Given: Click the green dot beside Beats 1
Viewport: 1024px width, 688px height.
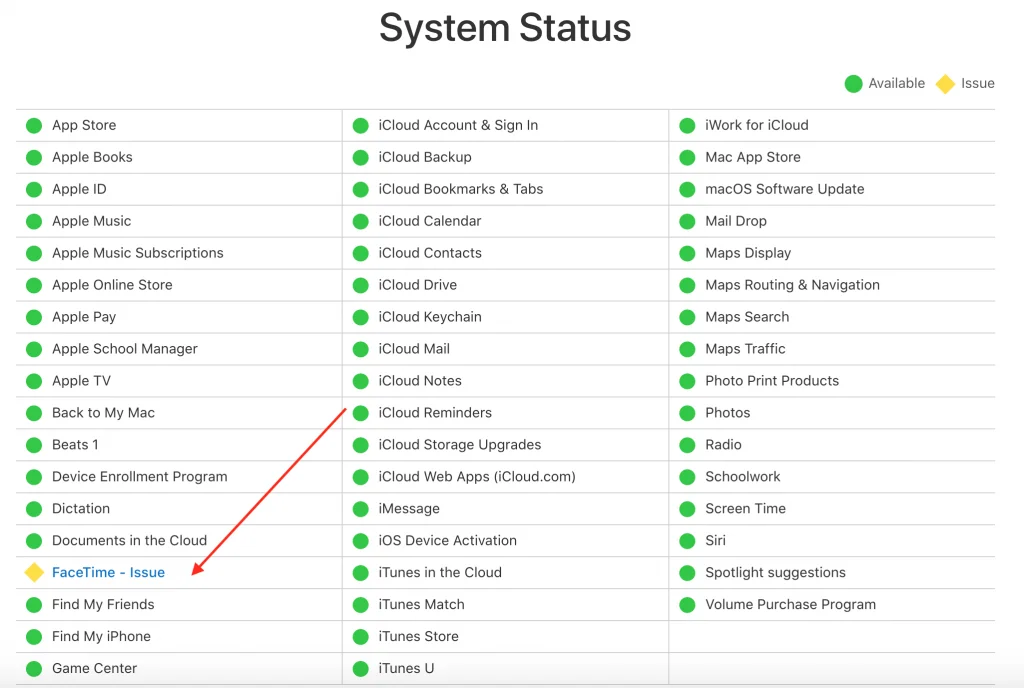Looking at the screenshot, I should pos(34,445).
